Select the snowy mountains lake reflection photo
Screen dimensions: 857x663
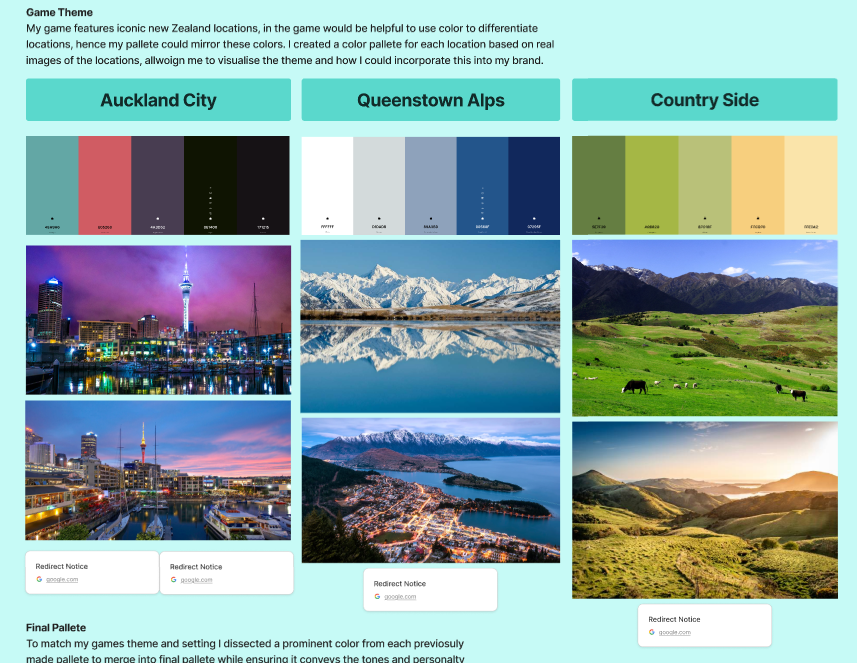pos(430,326)
